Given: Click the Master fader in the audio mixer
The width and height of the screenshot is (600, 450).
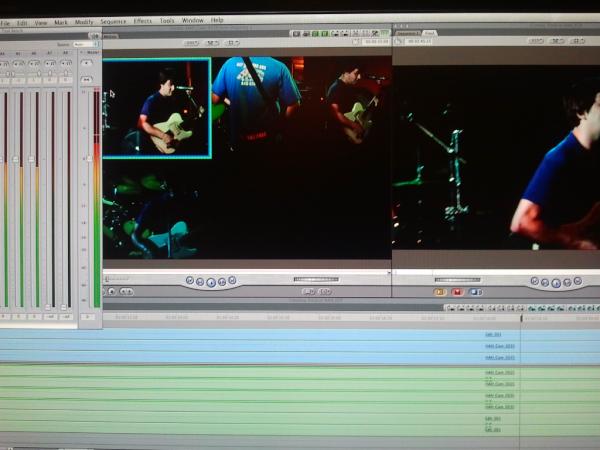Looking at the screenshot, I should pos(89,158).
